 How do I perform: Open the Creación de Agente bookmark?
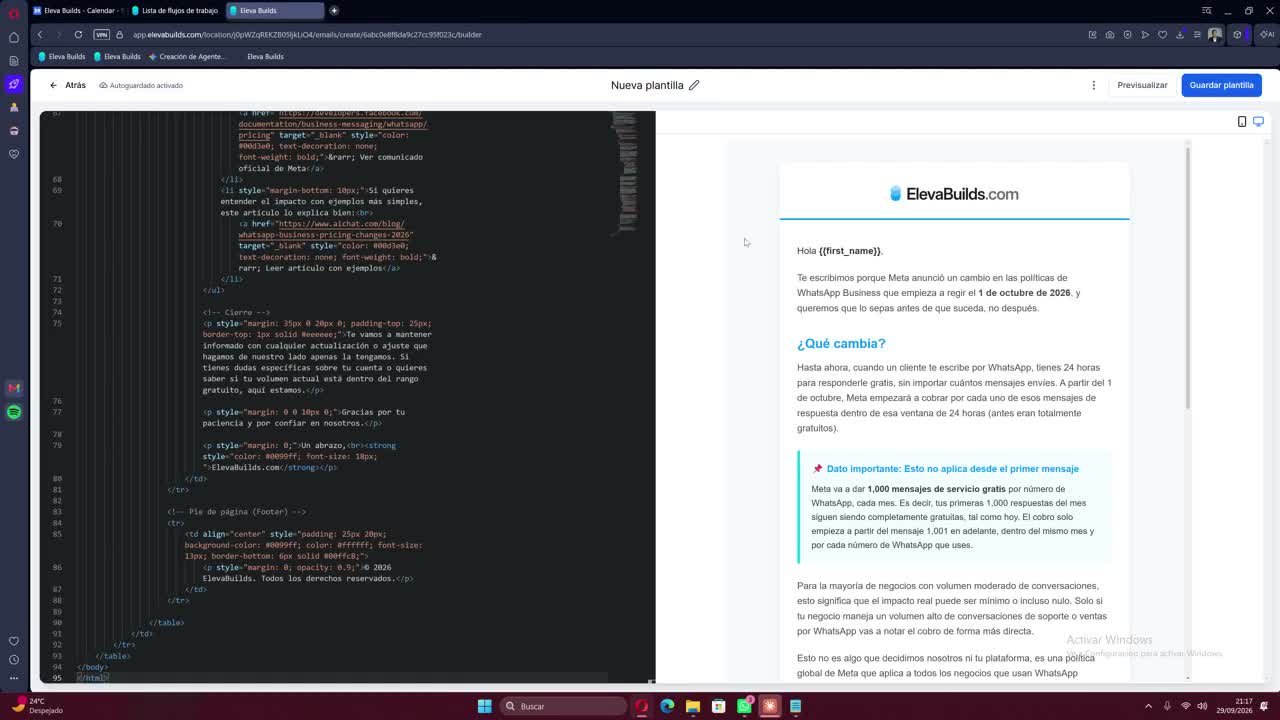(187, 56)
